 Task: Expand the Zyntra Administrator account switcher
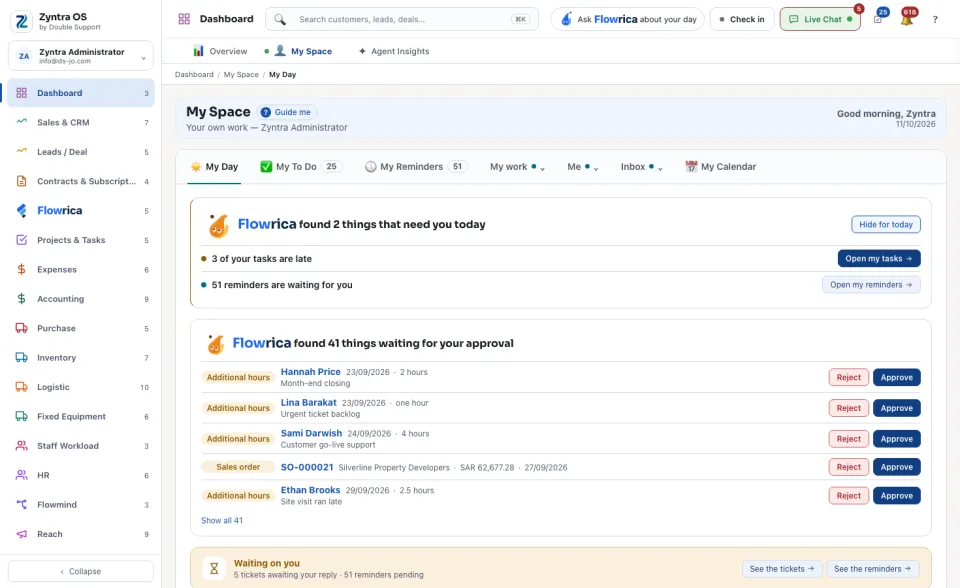81,56
